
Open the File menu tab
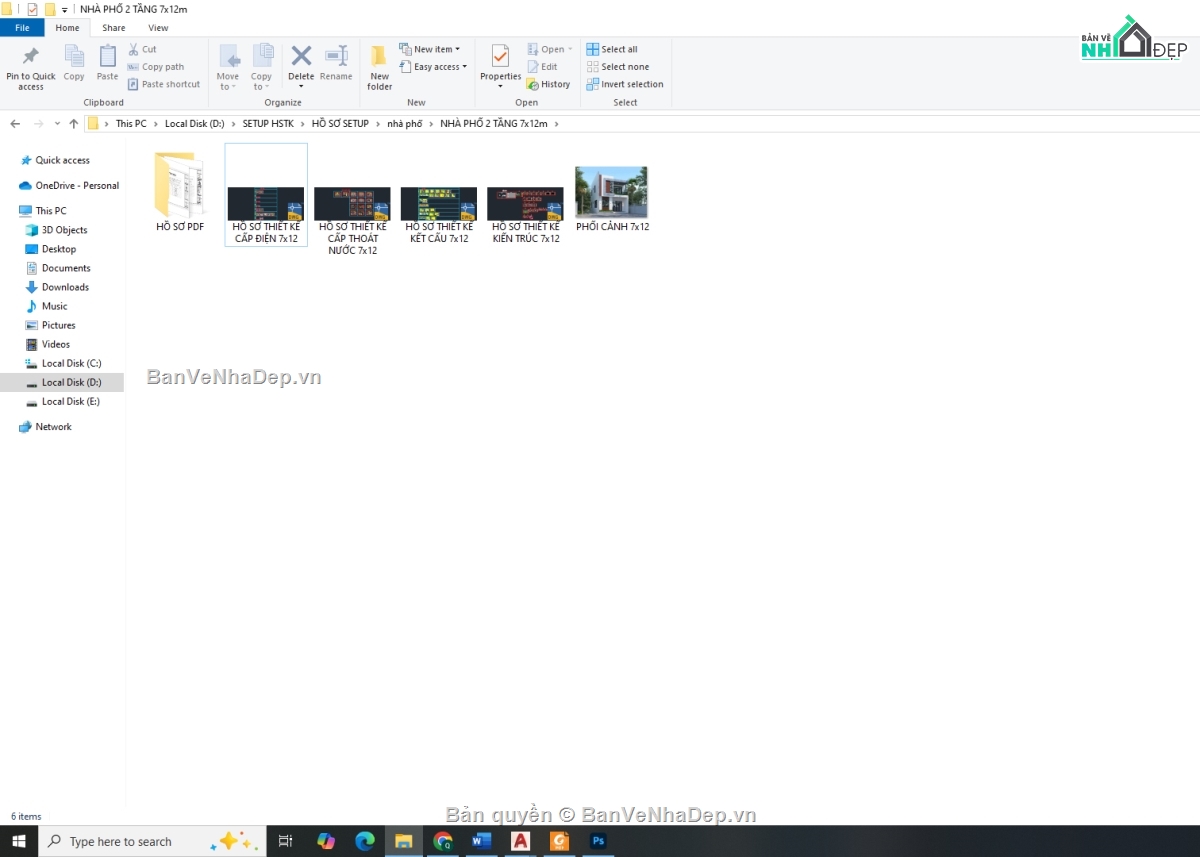point(22,28)
